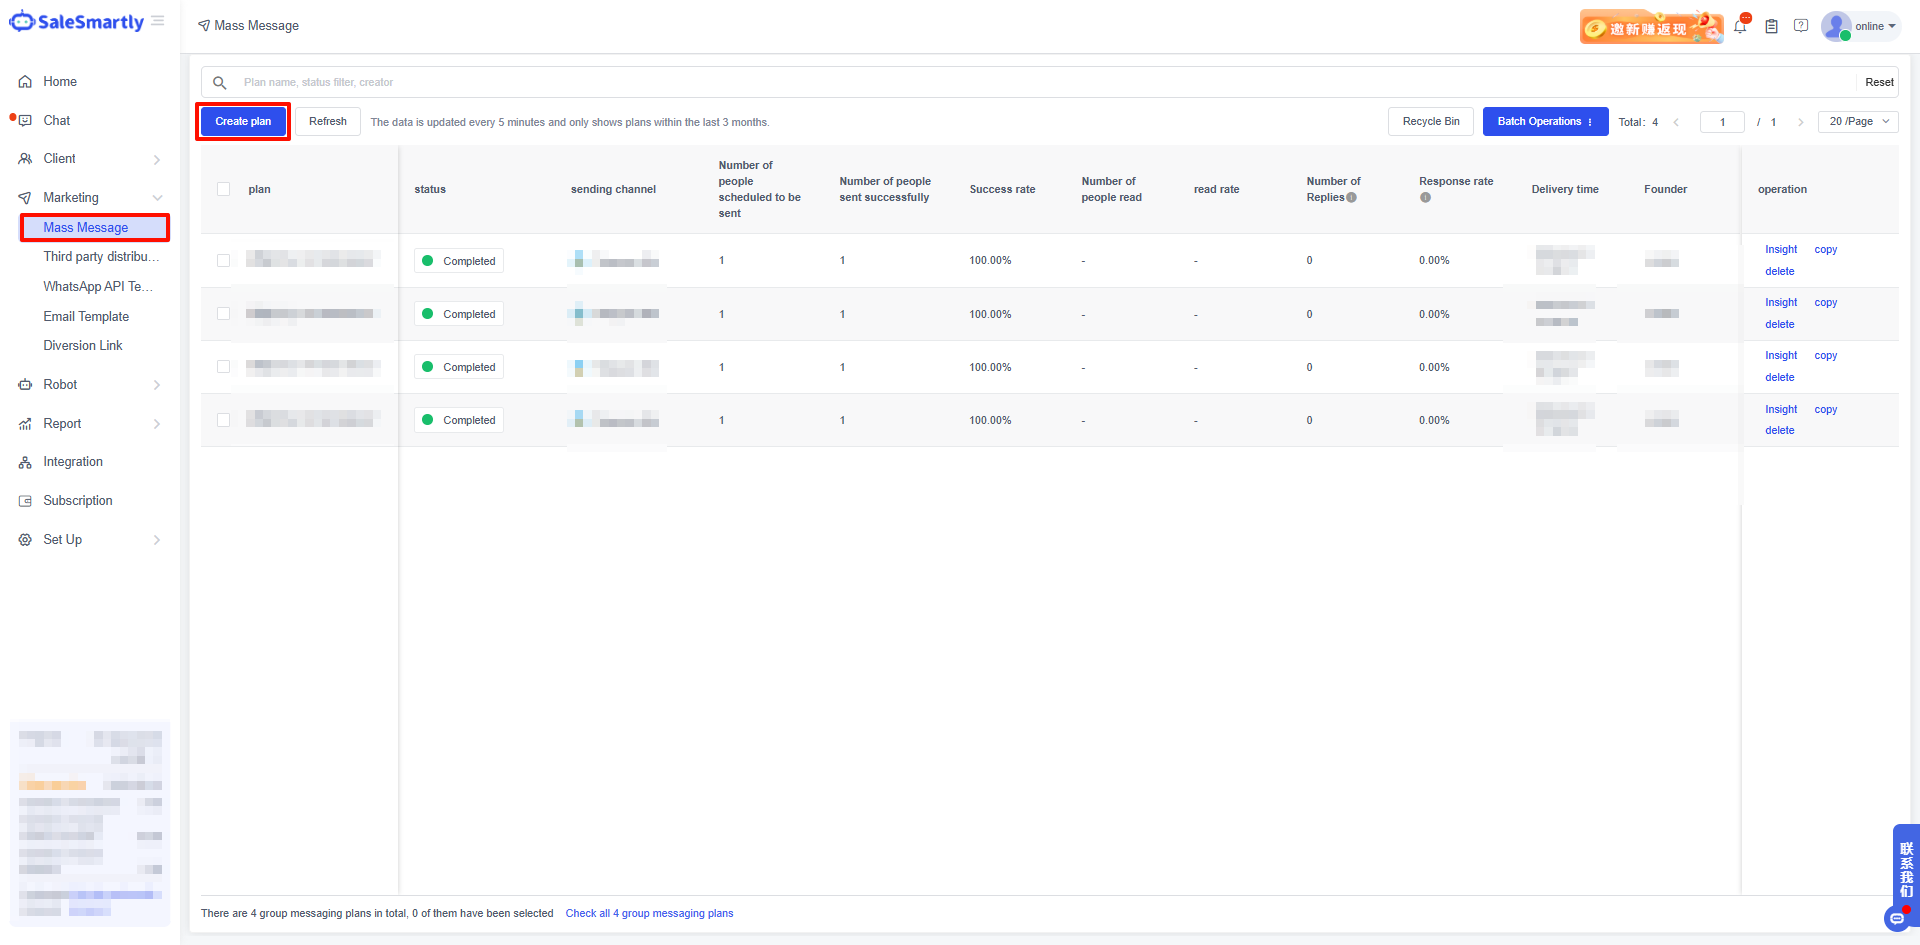This screenshot has height=945, width=1920.
Task: Click Check all 4 group messaging plans link
Action: pos(649,914)
